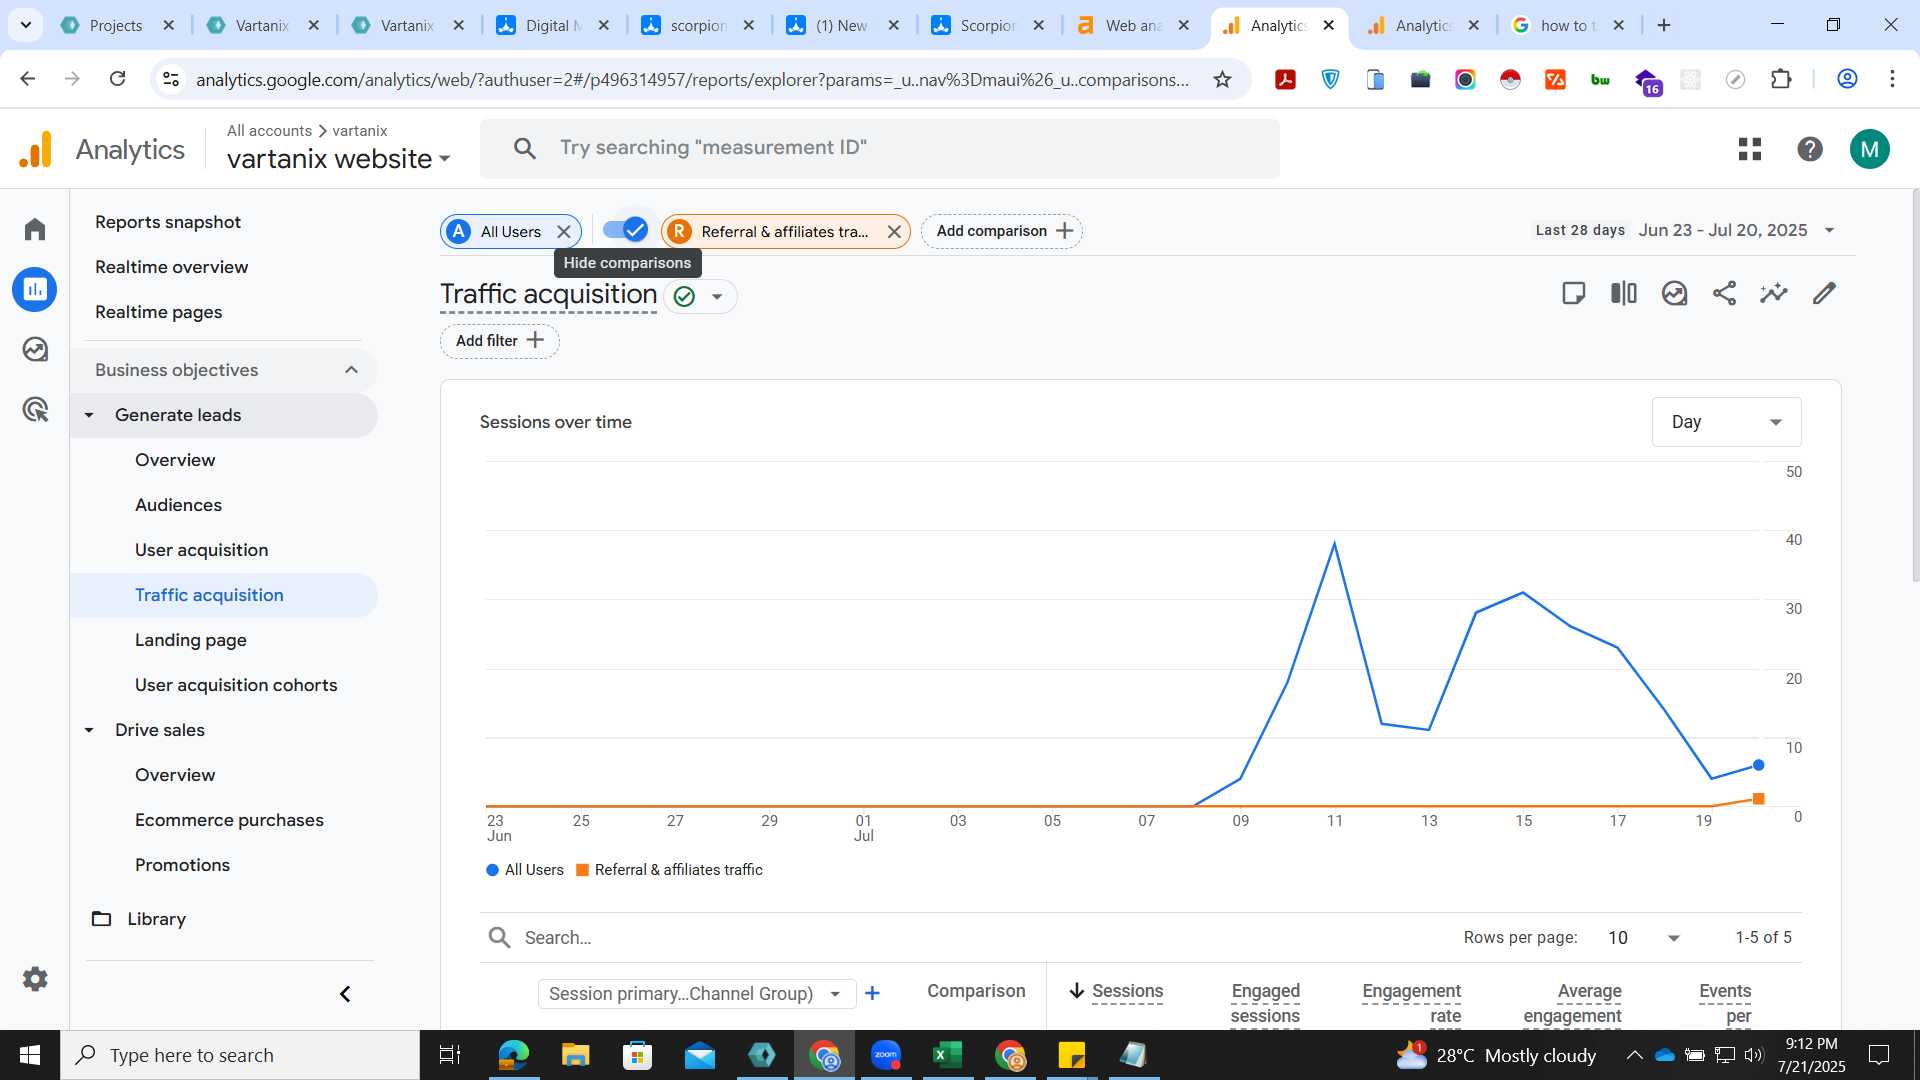Viewport: 1920px width, 1080px height.
Task: Open the Traffic acquisition report status dropdown
Action: click(717, 297)
